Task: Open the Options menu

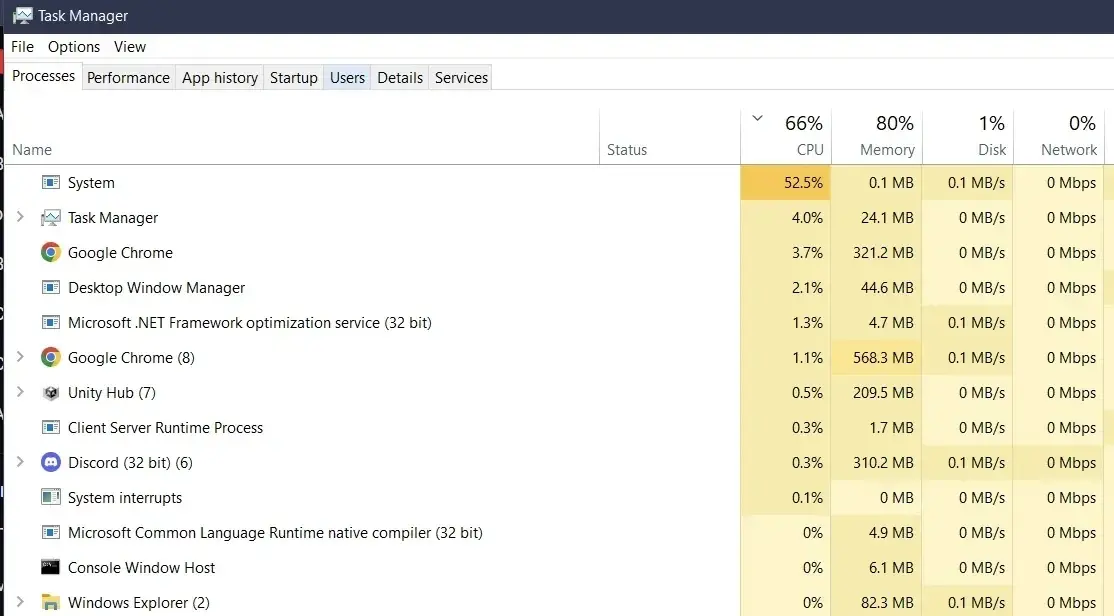Action: pos(73,46)
